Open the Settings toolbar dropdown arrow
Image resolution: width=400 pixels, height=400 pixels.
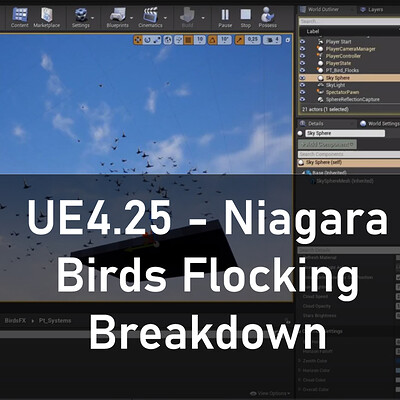tap(92, 18)
